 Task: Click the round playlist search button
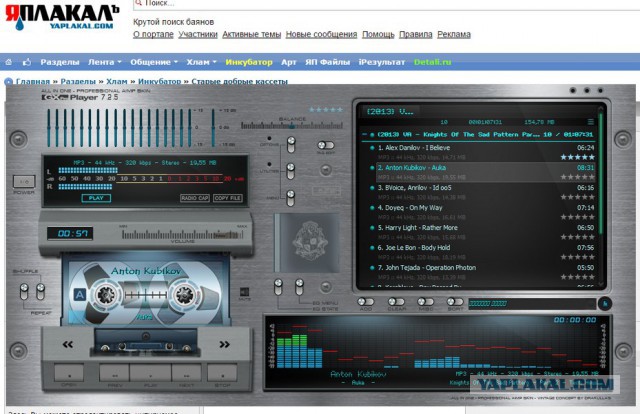coord(604,303)
